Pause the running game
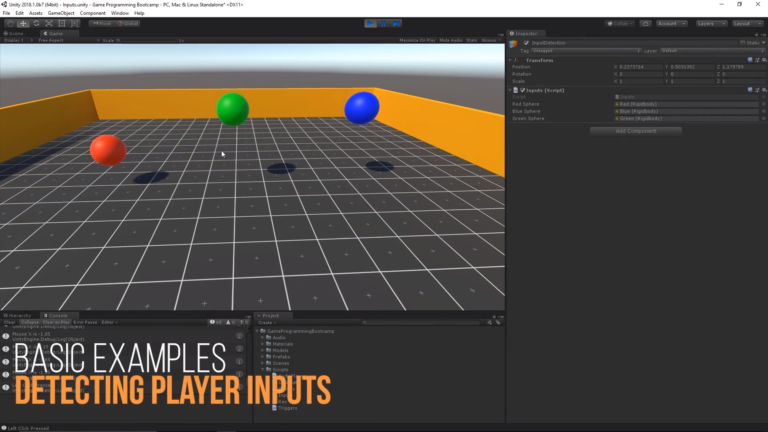Screen dimensions: 768x432 (384, 24)
